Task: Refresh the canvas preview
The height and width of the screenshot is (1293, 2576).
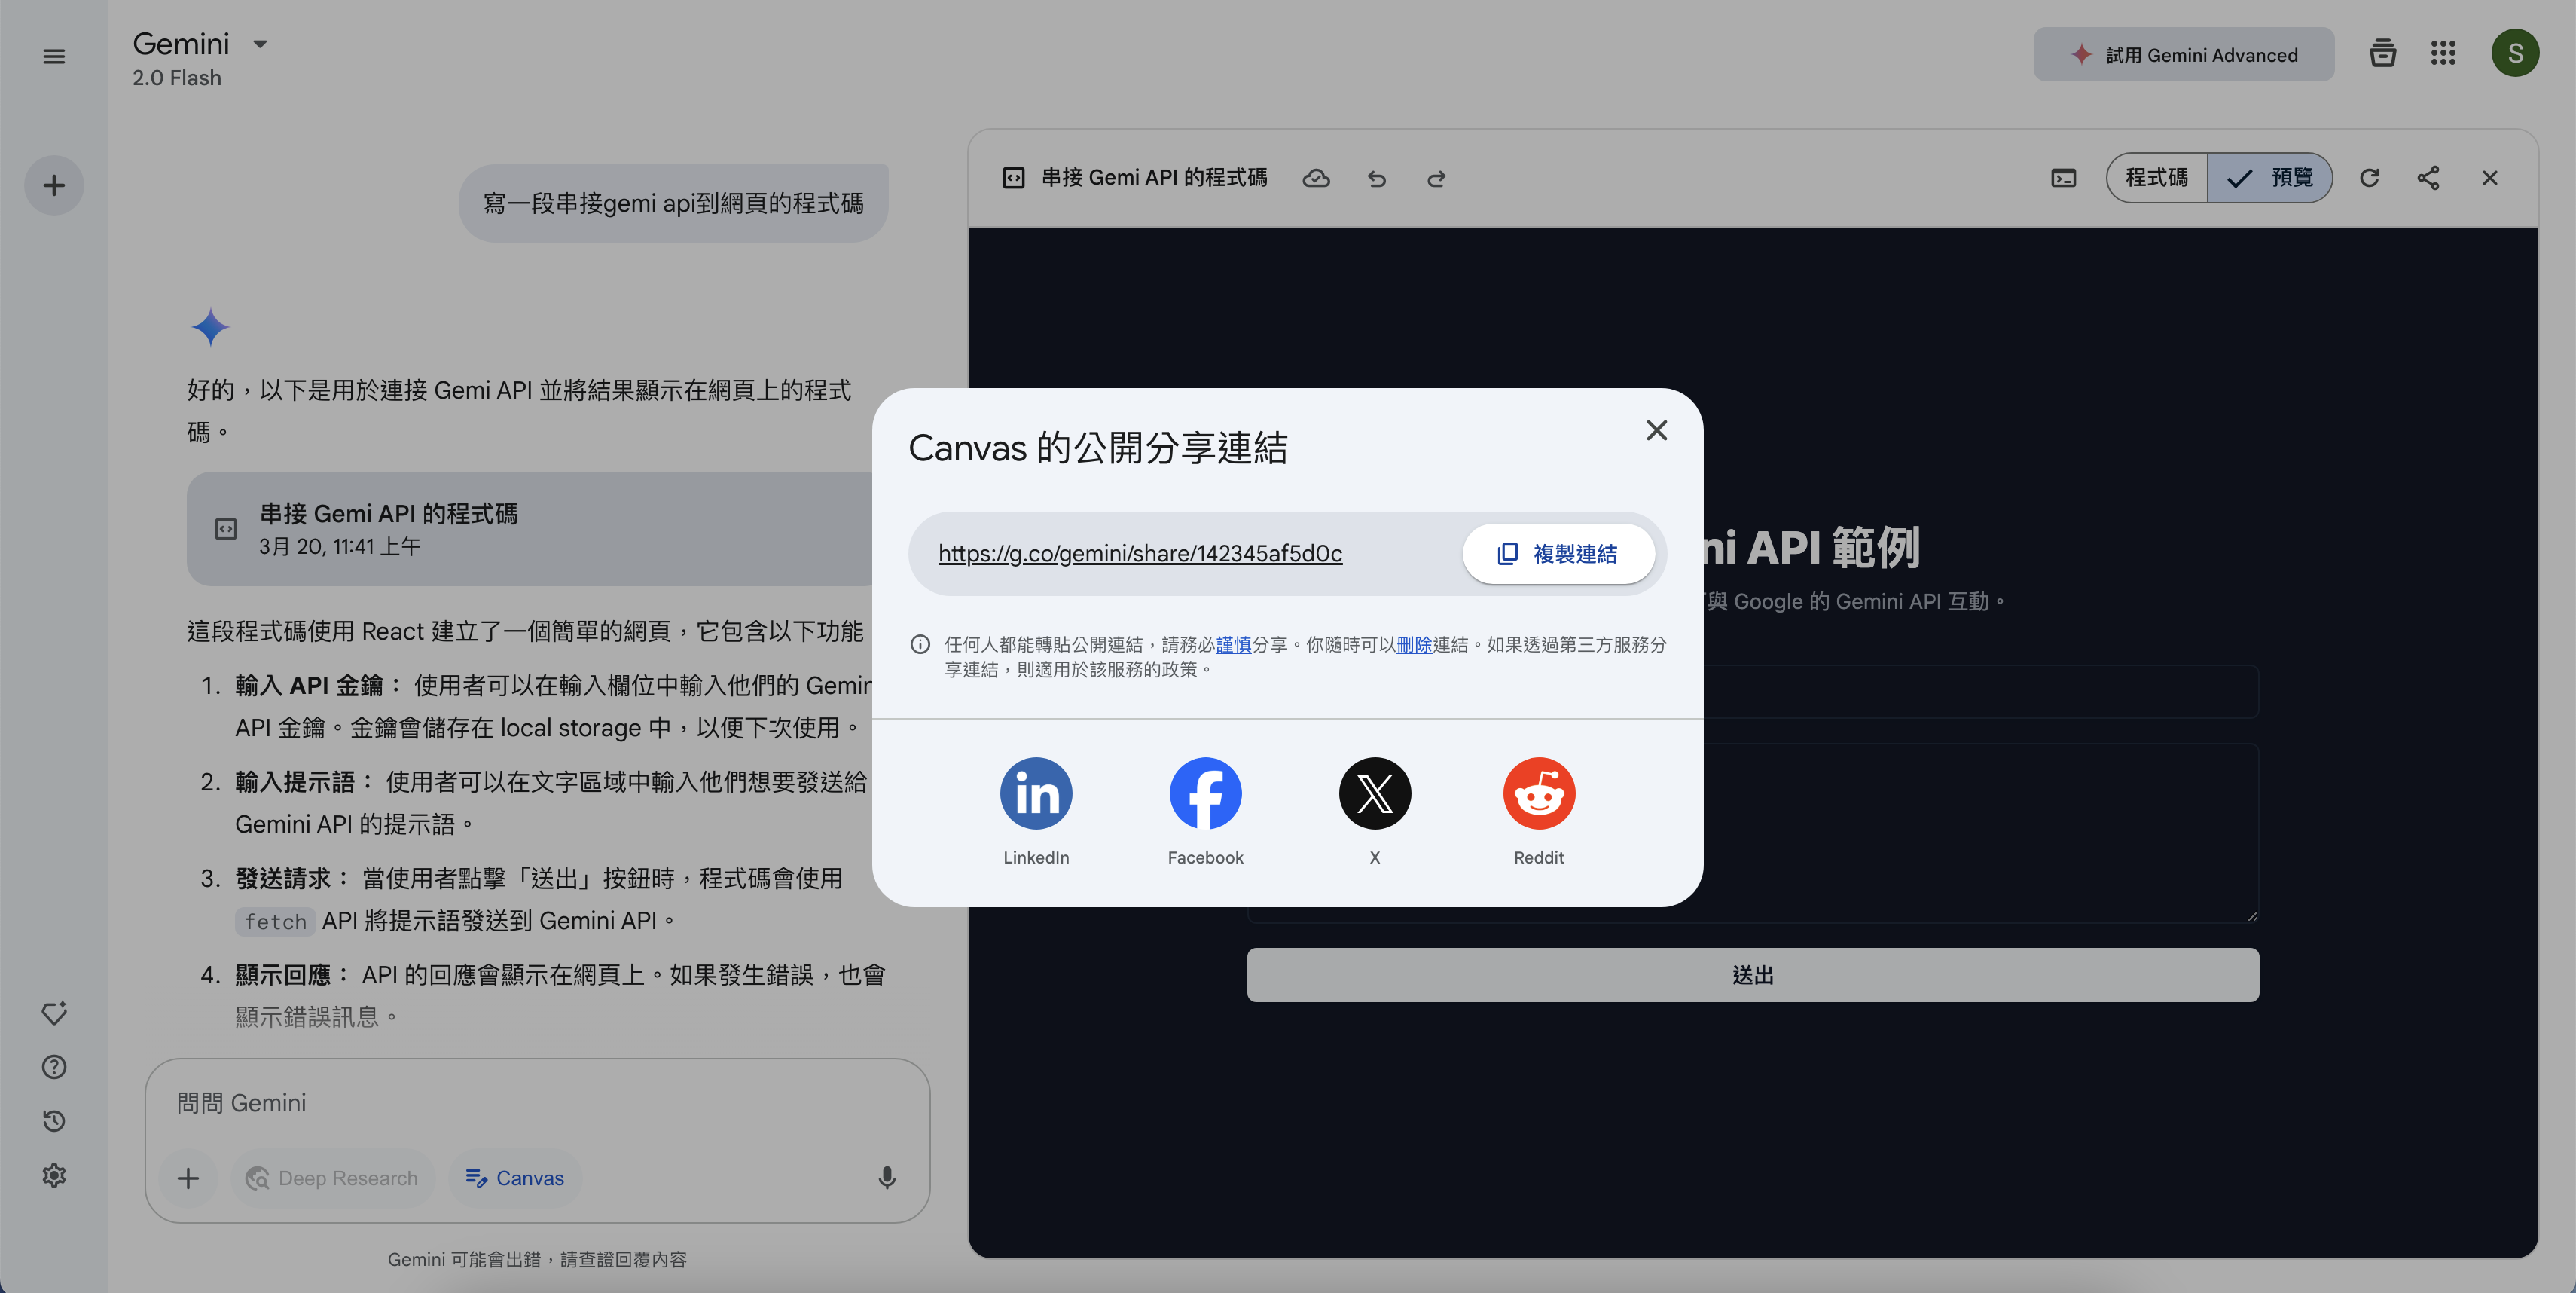Action: click(x=2369, y=178)
